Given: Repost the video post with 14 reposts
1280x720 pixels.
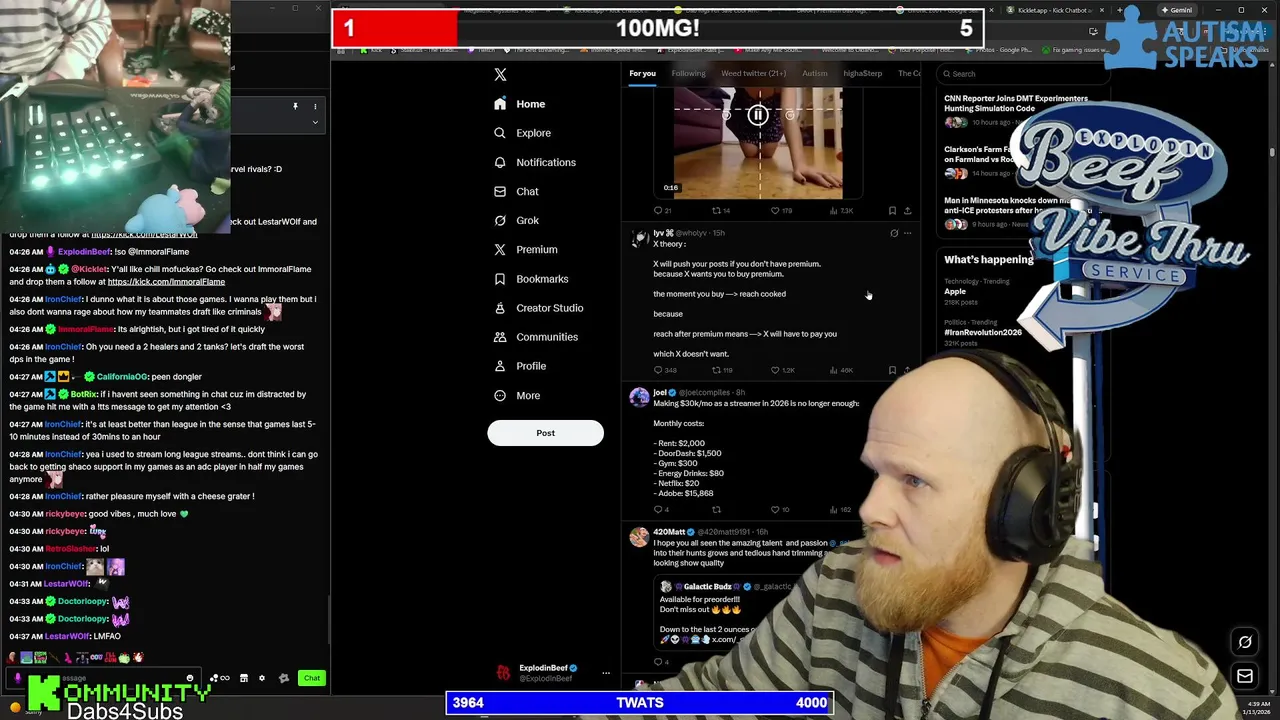Looking at the screenshot, I should coord(720,211).
